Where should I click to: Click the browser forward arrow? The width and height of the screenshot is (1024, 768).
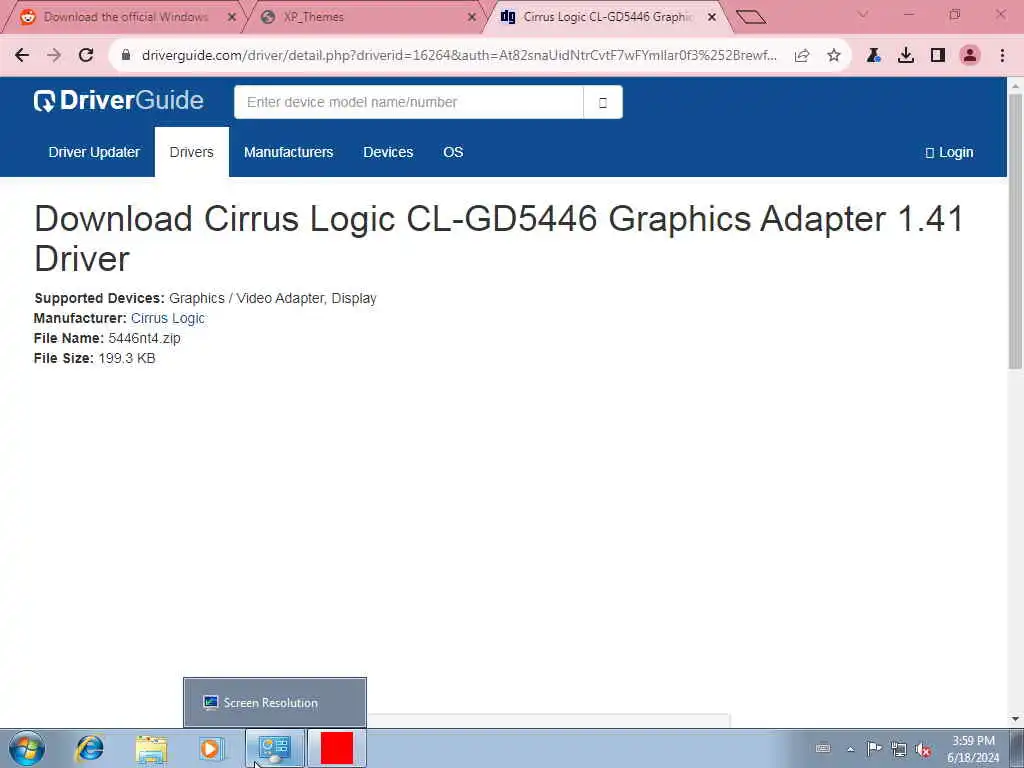54,56
